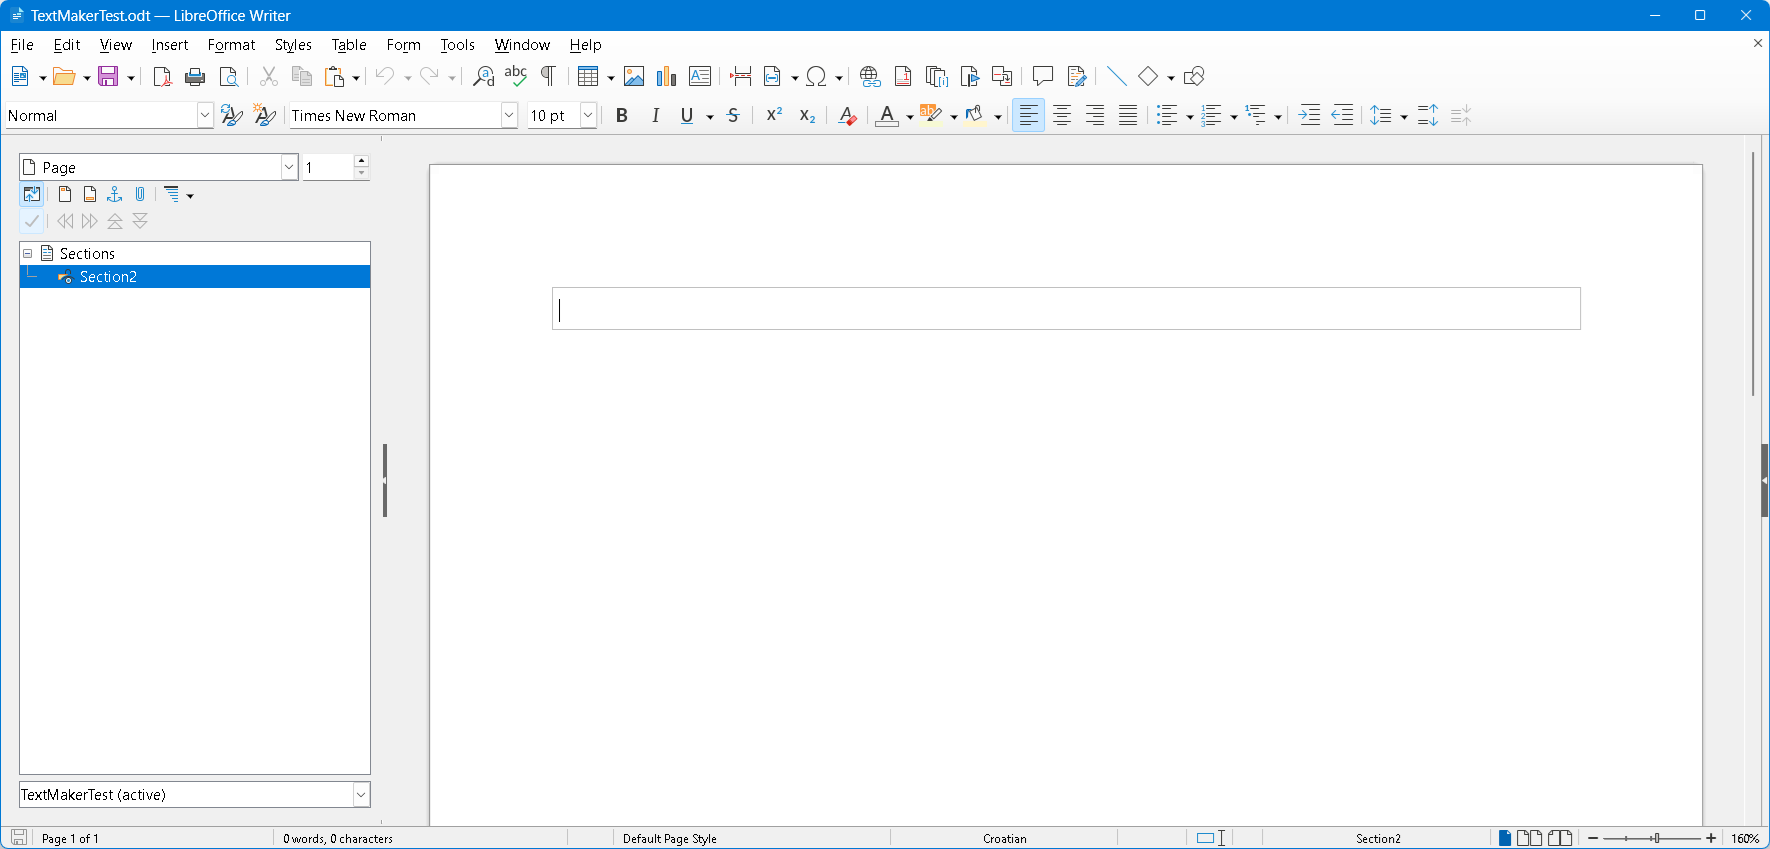
Task: Select Section2 in the Navigator tree
Action: click(x=108, y=277)
